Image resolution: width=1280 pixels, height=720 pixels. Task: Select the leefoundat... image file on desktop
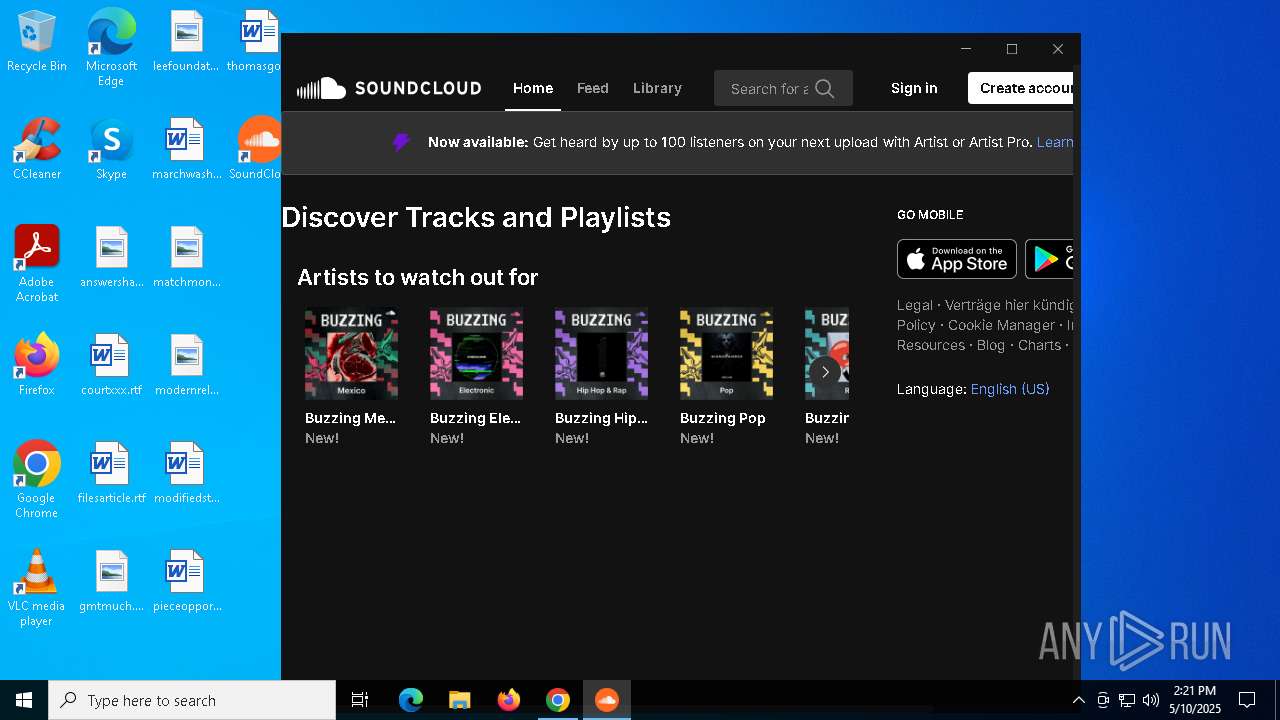click(x=186, y=41)
